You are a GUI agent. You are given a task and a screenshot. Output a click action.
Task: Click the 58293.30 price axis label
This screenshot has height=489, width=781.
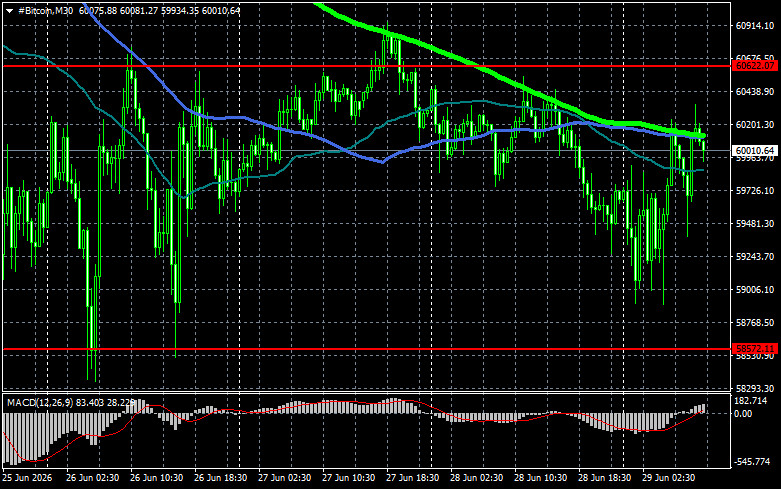click(755, 388)
